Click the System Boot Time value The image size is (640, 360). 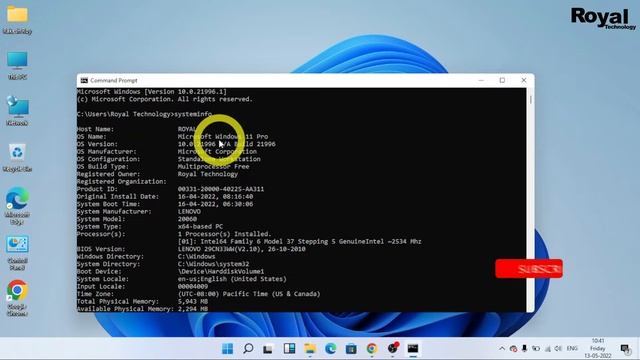[x=216, y=204]
